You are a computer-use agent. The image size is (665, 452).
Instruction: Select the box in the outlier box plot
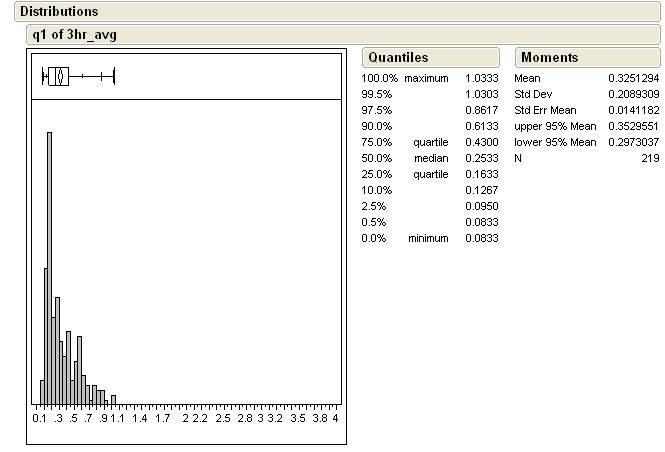[58, 75]
